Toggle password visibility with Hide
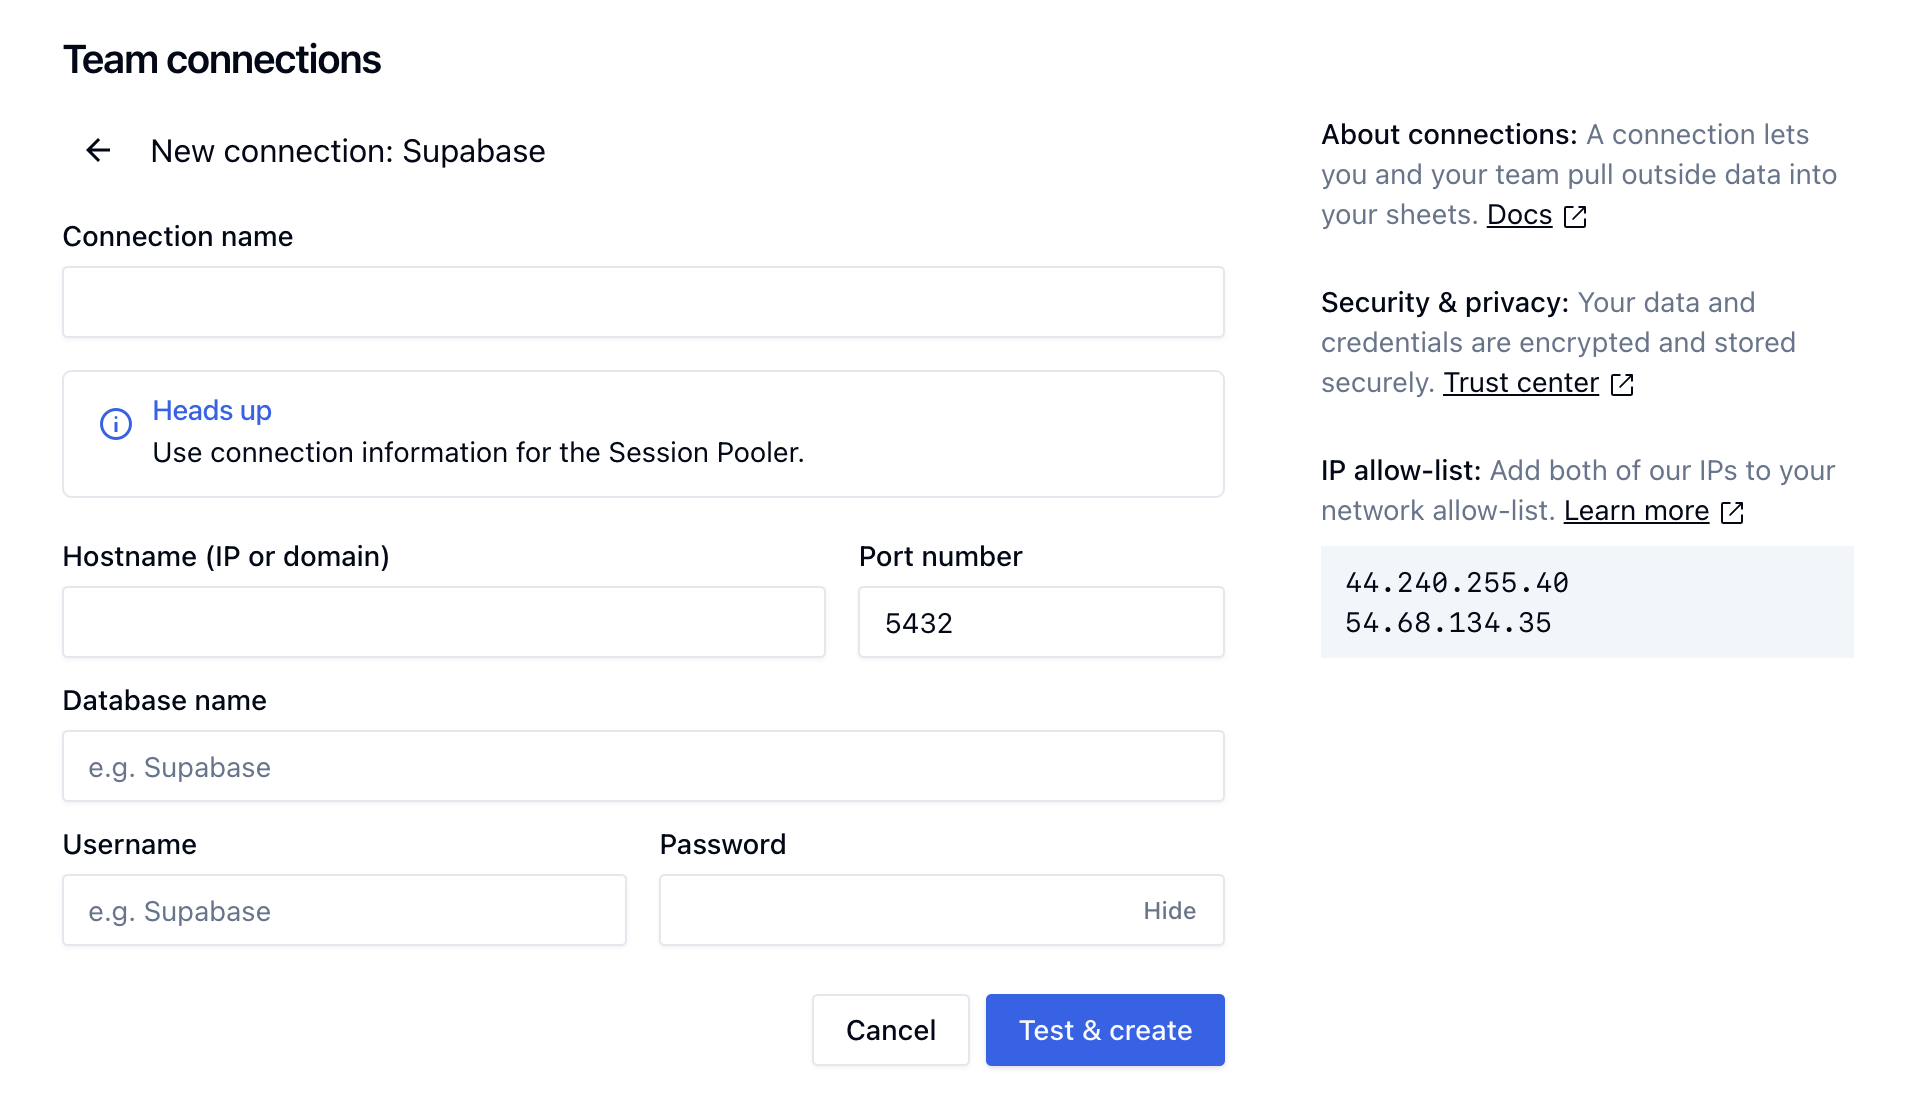This screenshot has width=1912, height=1114. (1169, 911)
